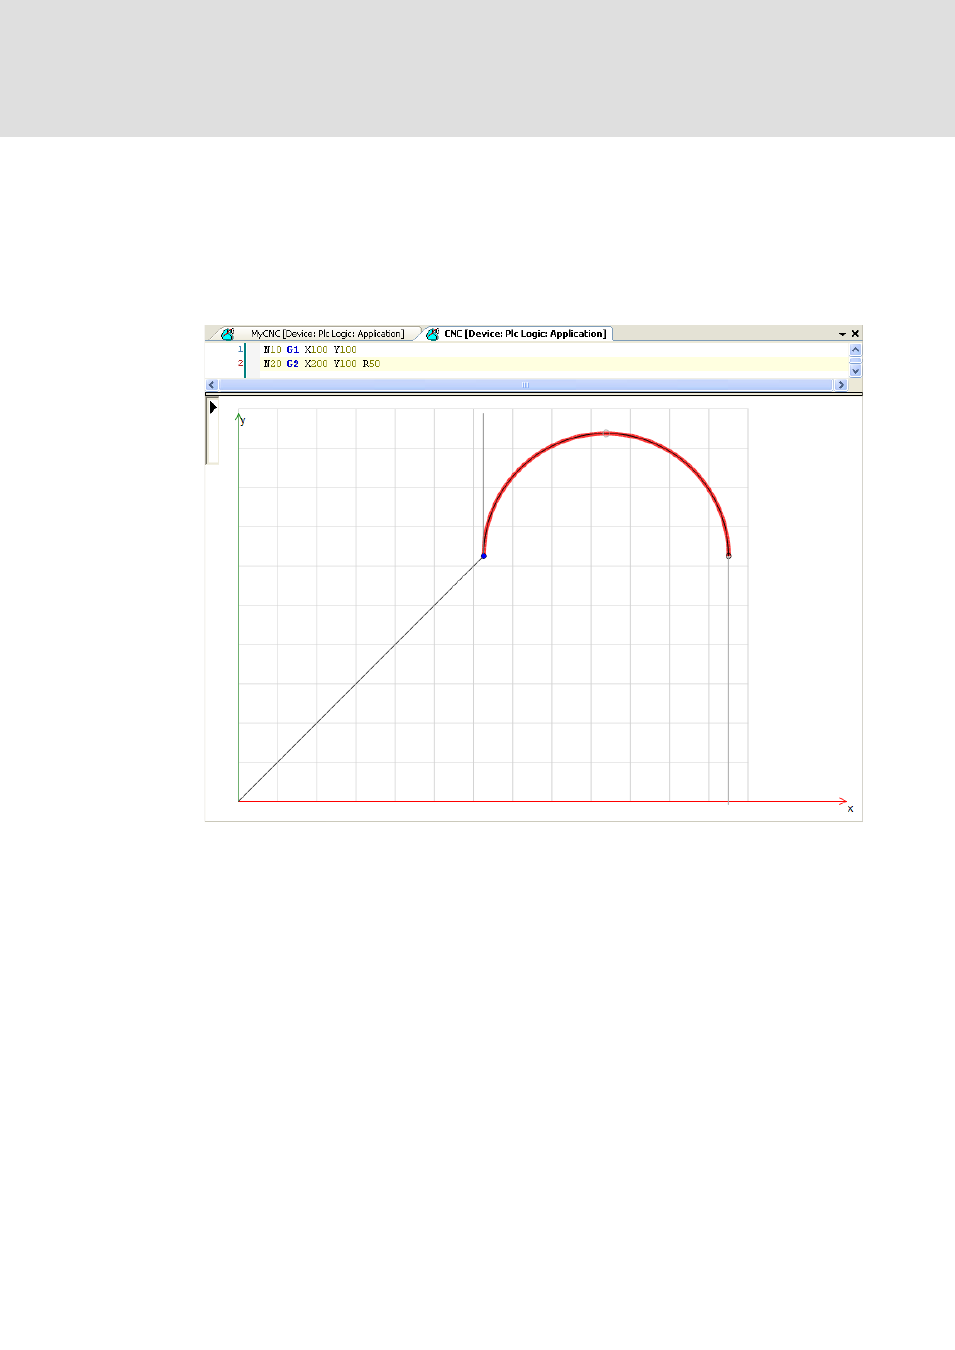Click the active CNC tab's icon

coord(432,334)
